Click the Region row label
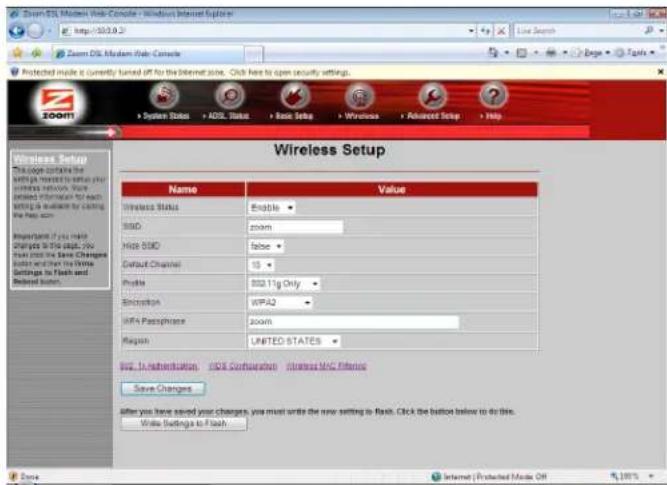 click(x=136, y=340)
